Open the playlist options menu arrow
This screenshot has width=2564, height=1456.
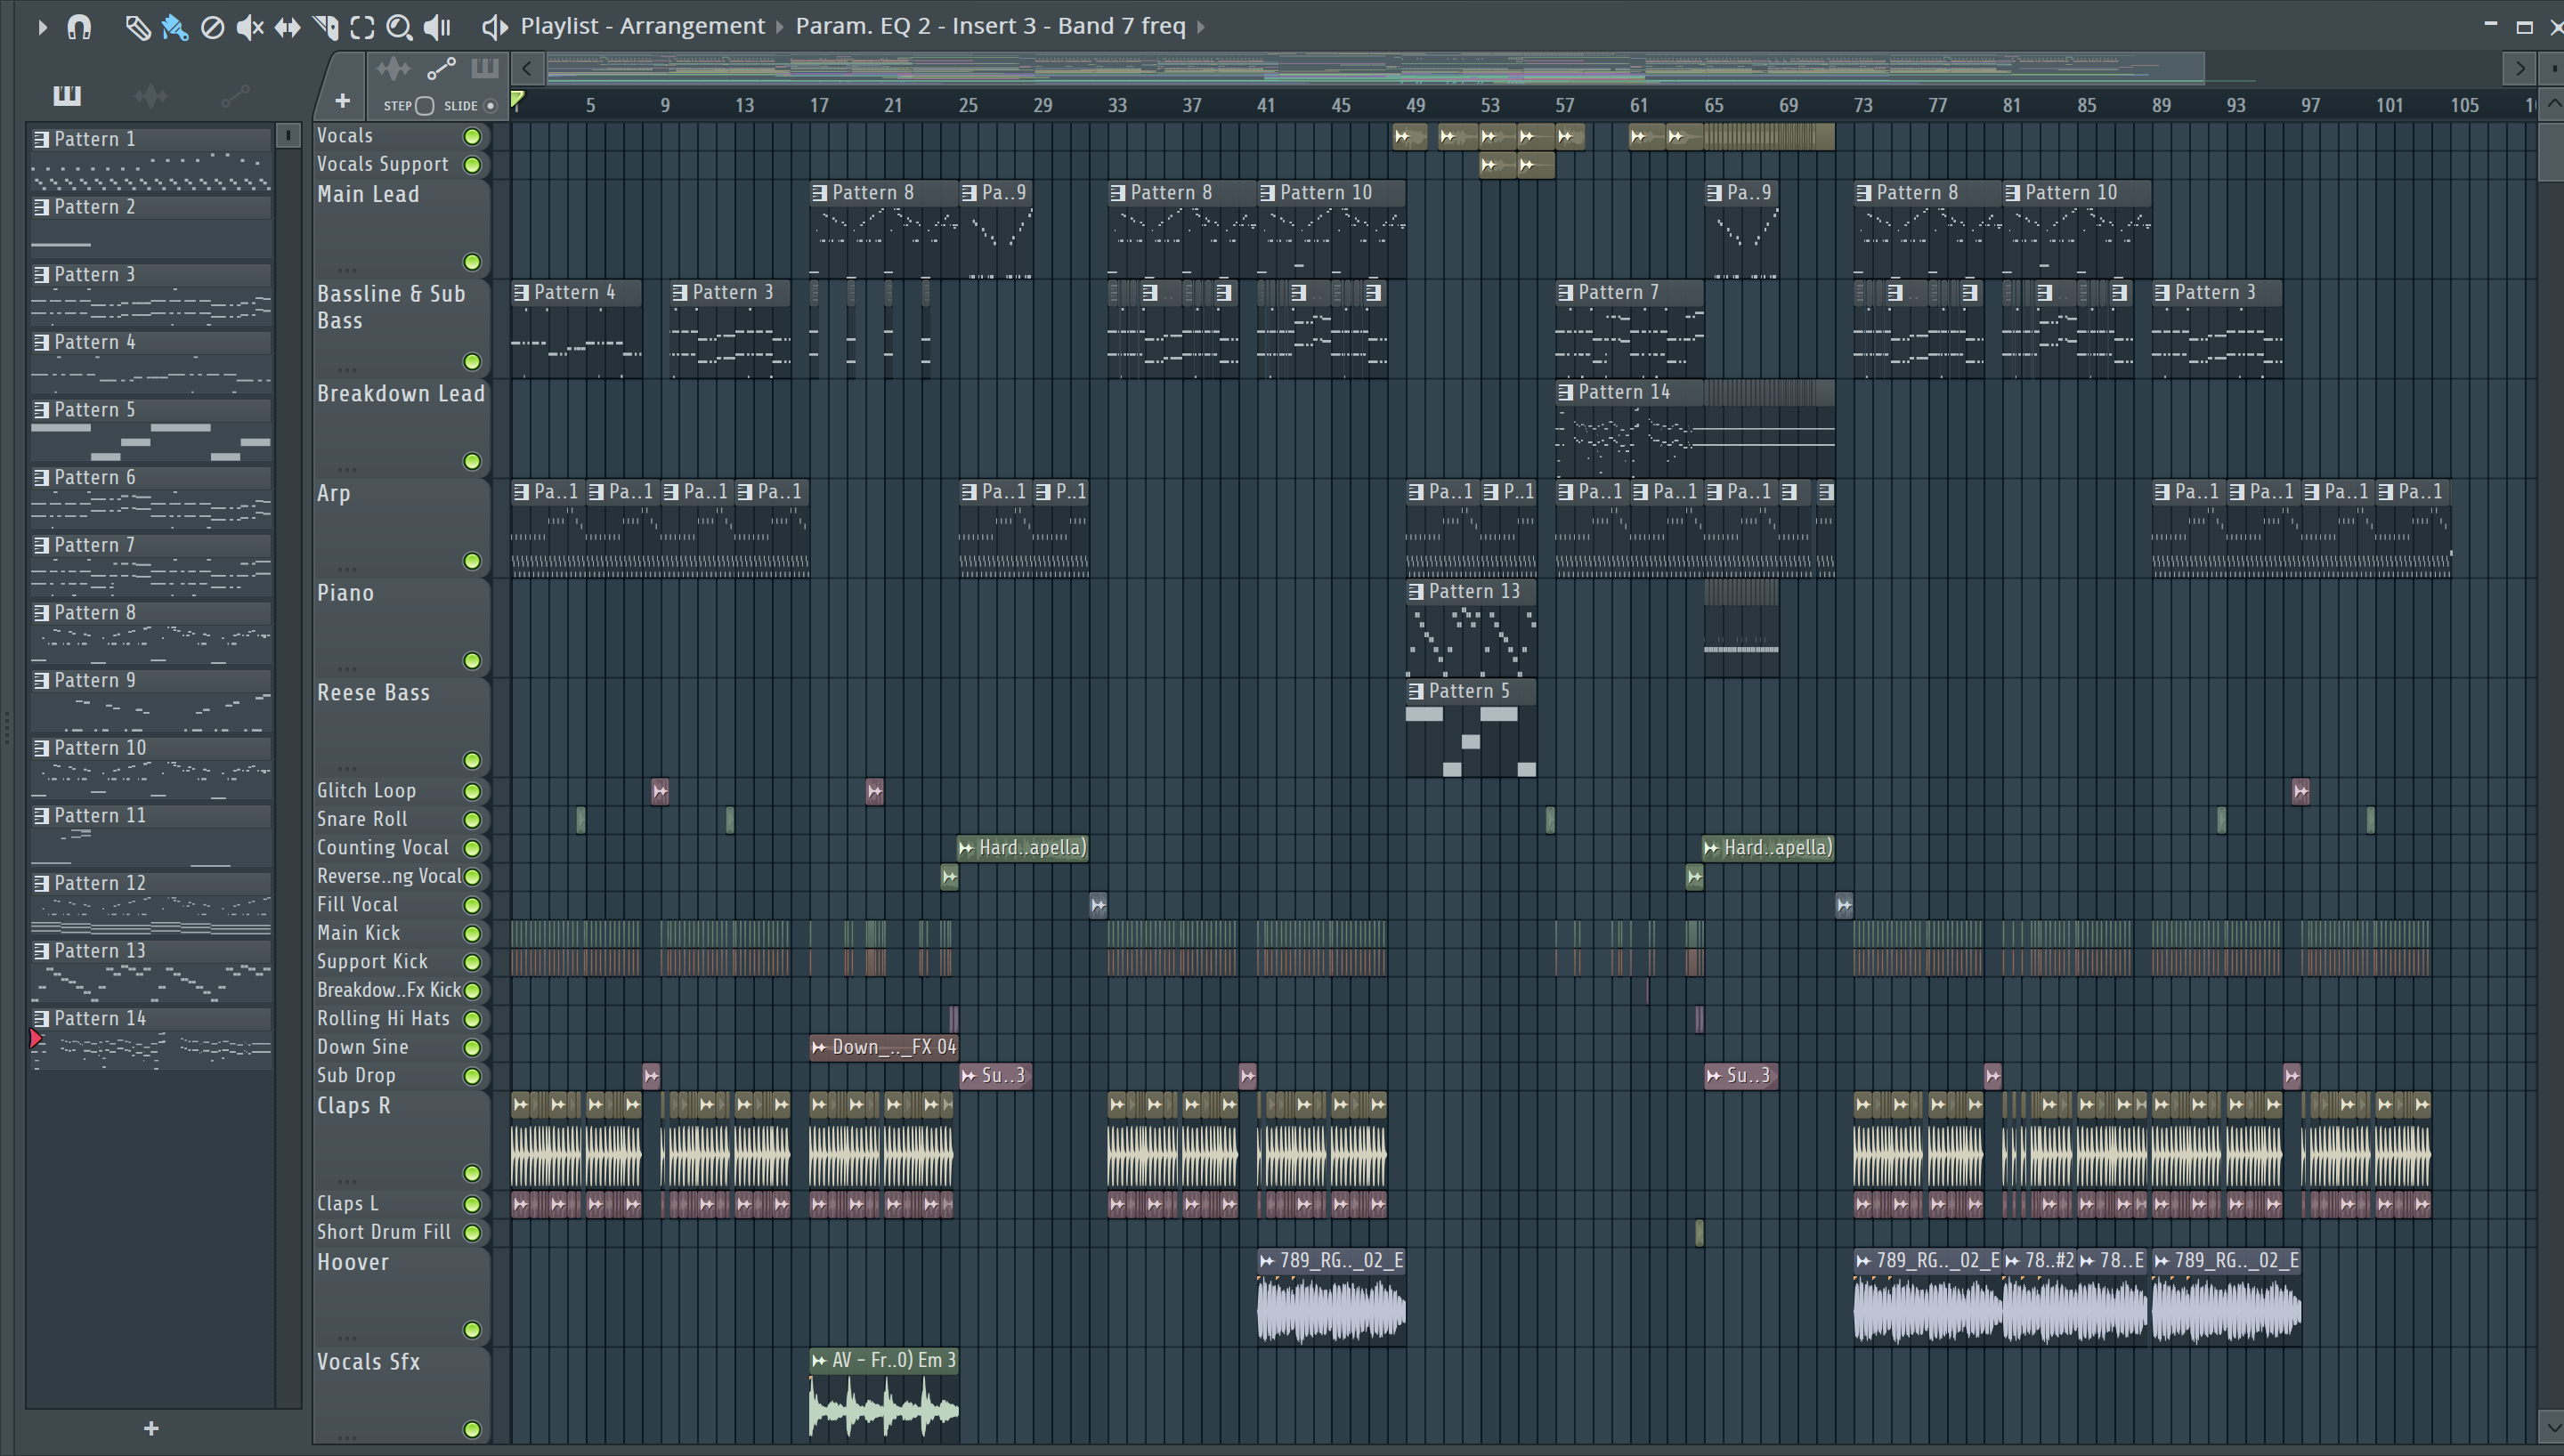[42, 27]
